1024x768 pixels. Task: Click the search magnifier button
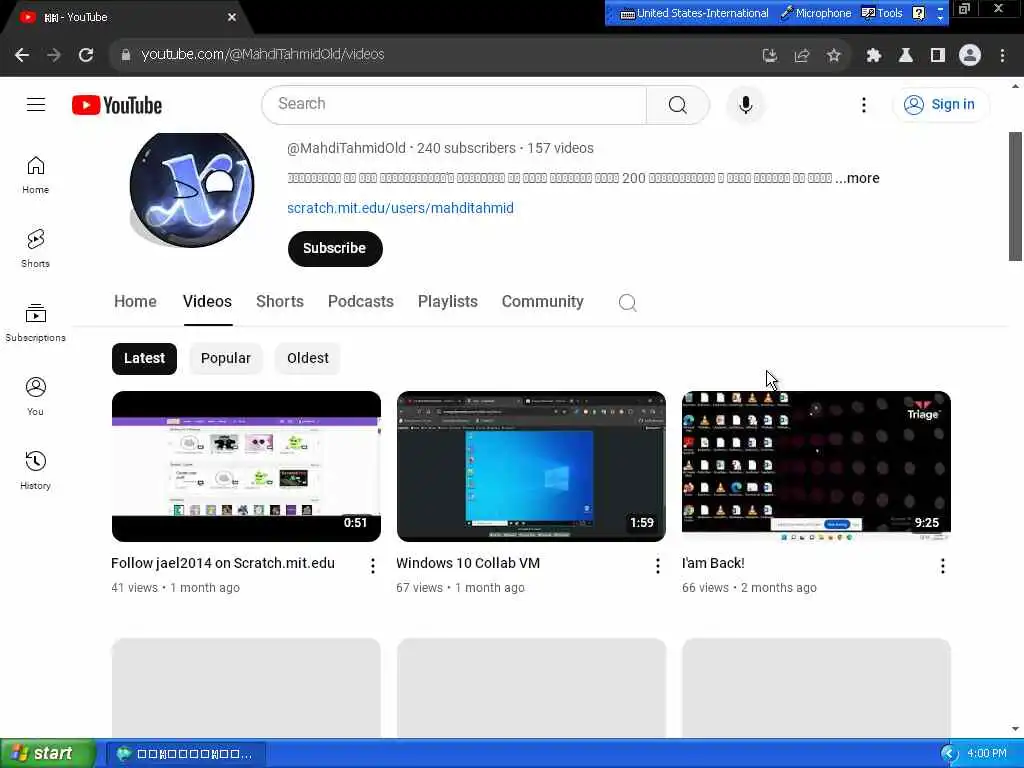677,104
